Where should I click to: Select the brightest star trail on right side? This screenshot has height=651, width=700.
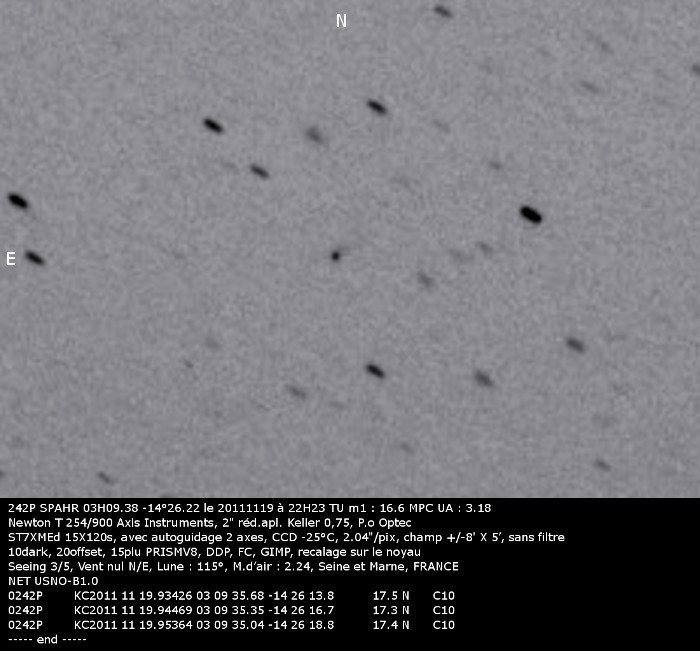[x=531, y=214]
